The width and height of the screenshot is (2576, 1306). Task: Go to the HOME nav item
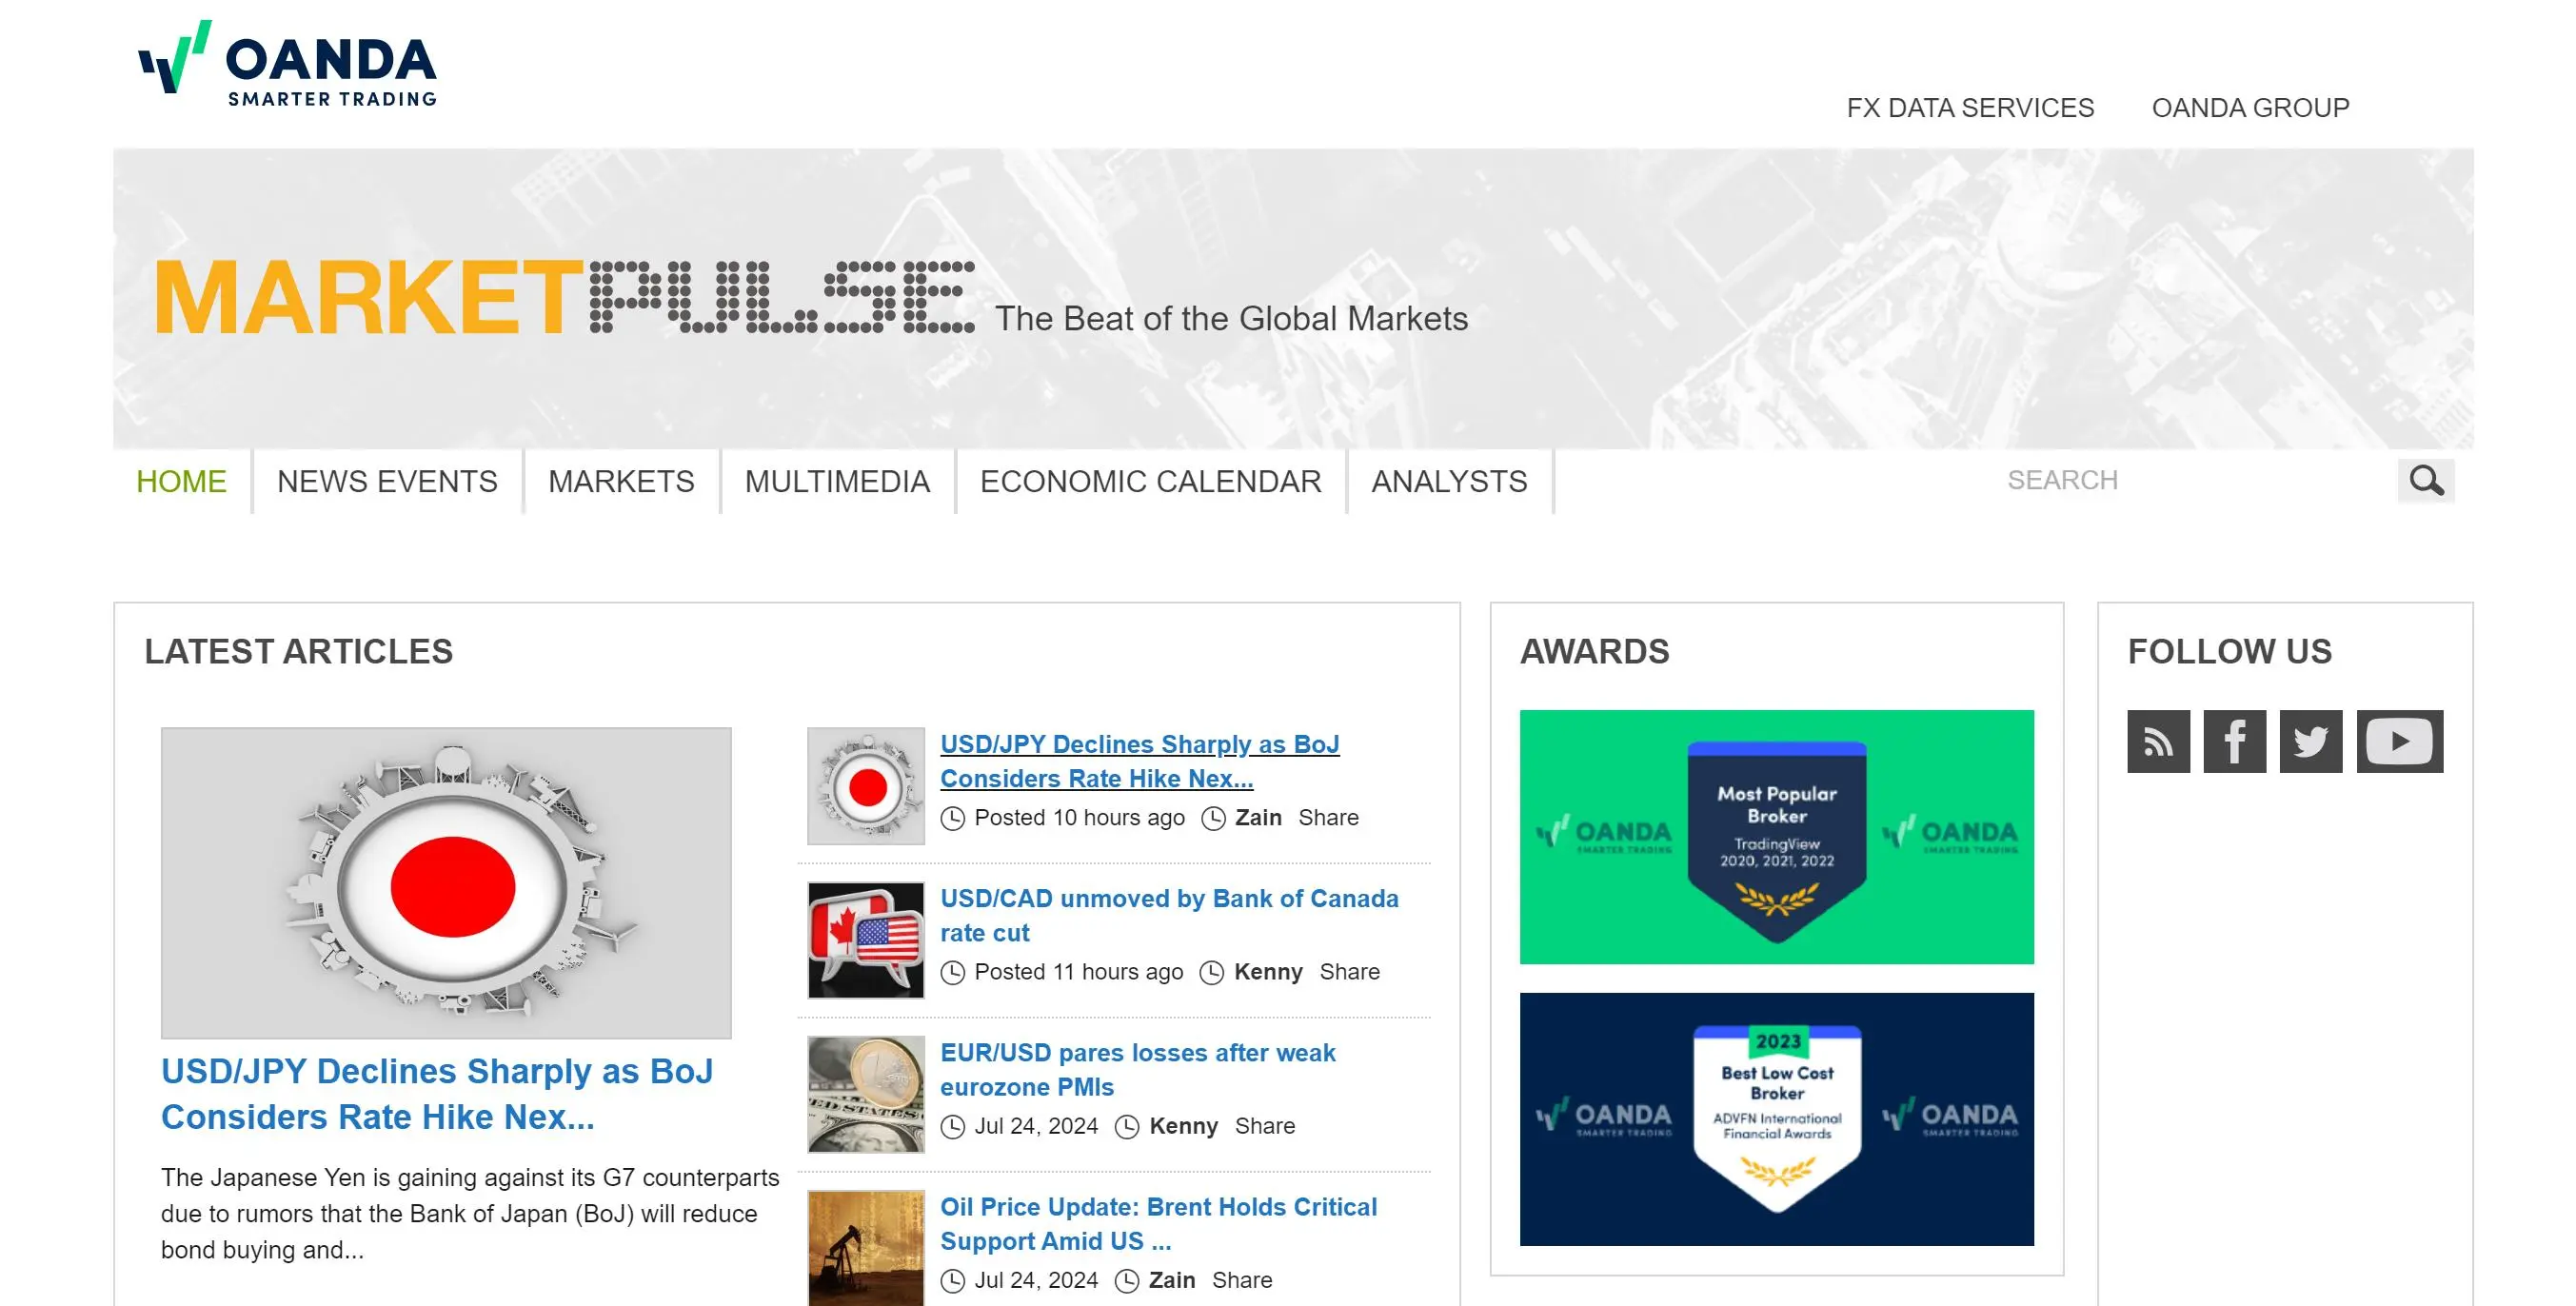click(181, 482)
